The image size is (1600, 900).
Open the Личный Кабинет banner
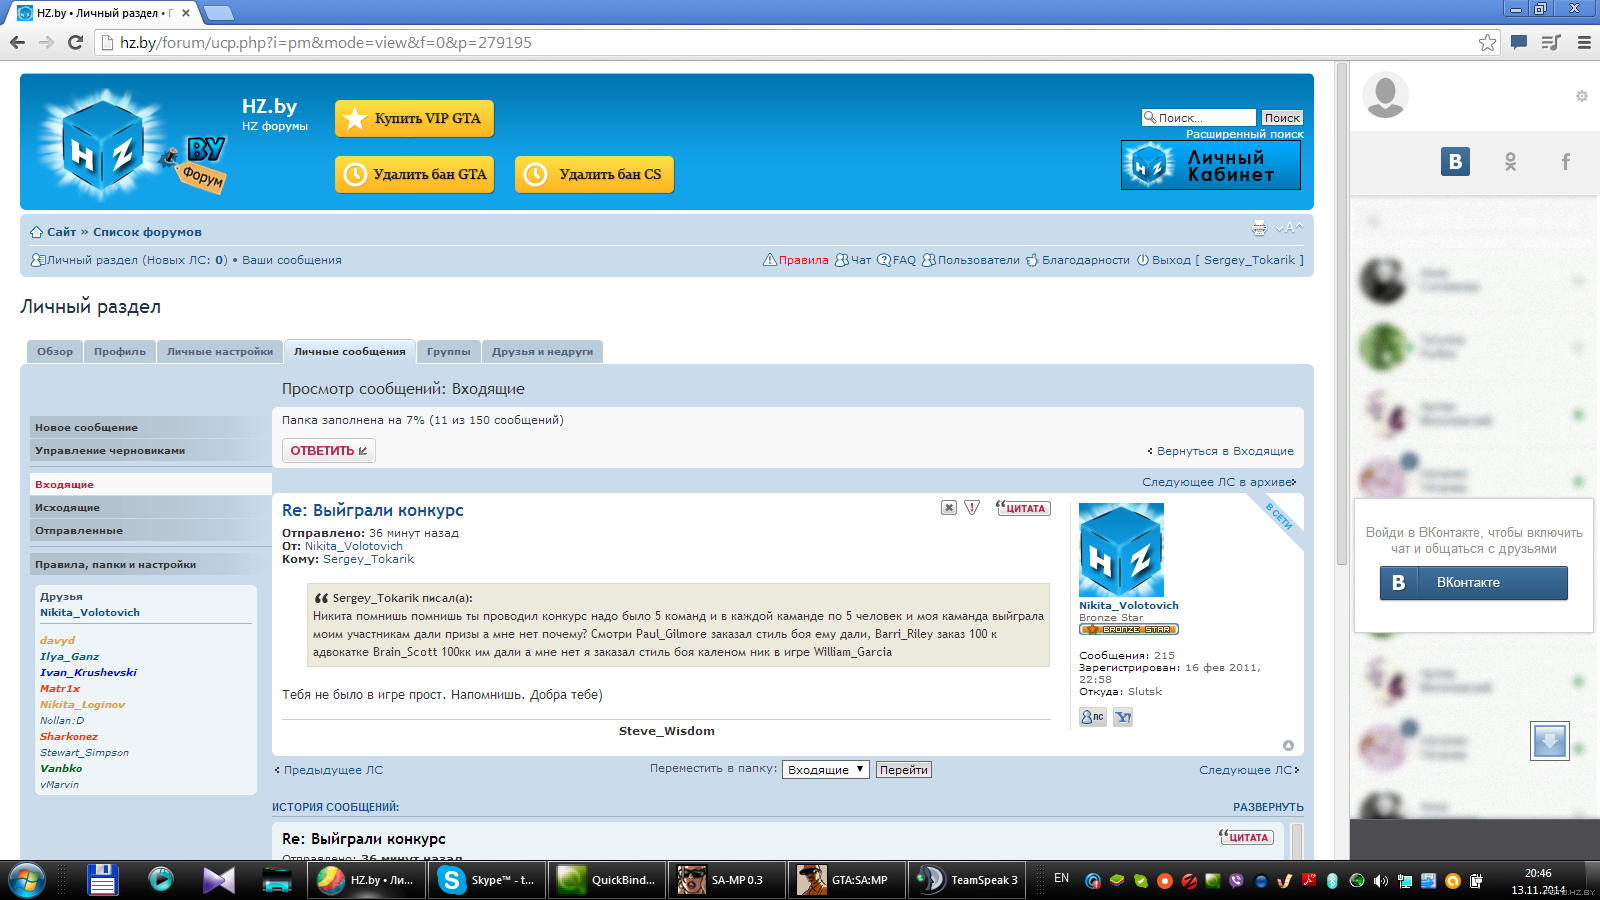pos(1211,165)
